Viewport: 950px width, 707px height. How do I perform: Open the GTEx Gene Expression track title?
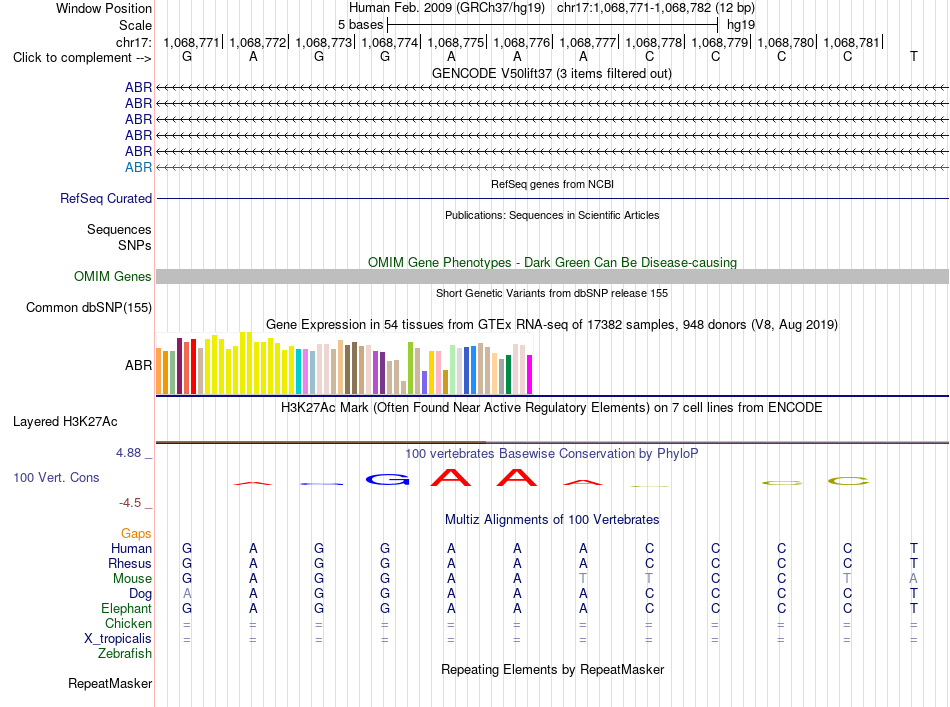pyautogui.click(x=552, y=325)
